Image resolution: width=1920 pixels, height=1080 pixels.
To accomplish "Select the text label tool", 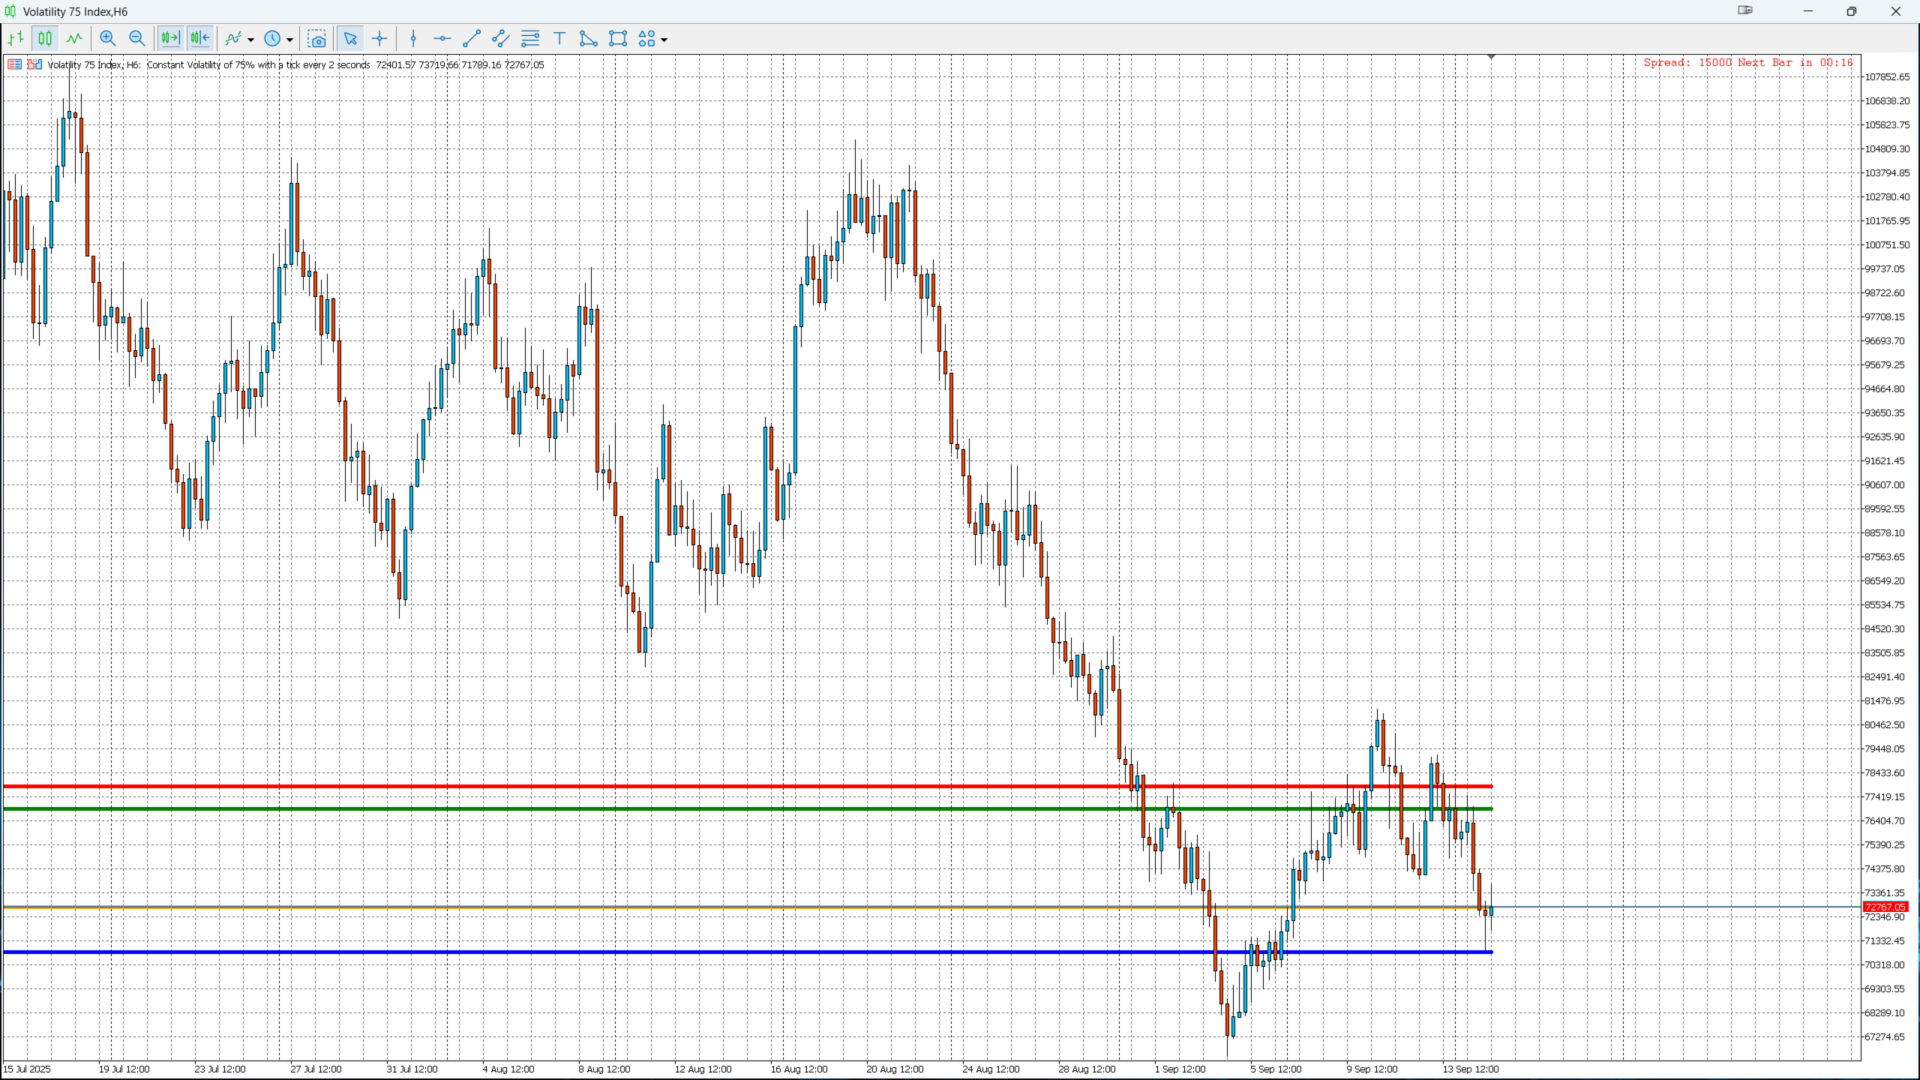I will pyautogui.click(x=560, y=39).
